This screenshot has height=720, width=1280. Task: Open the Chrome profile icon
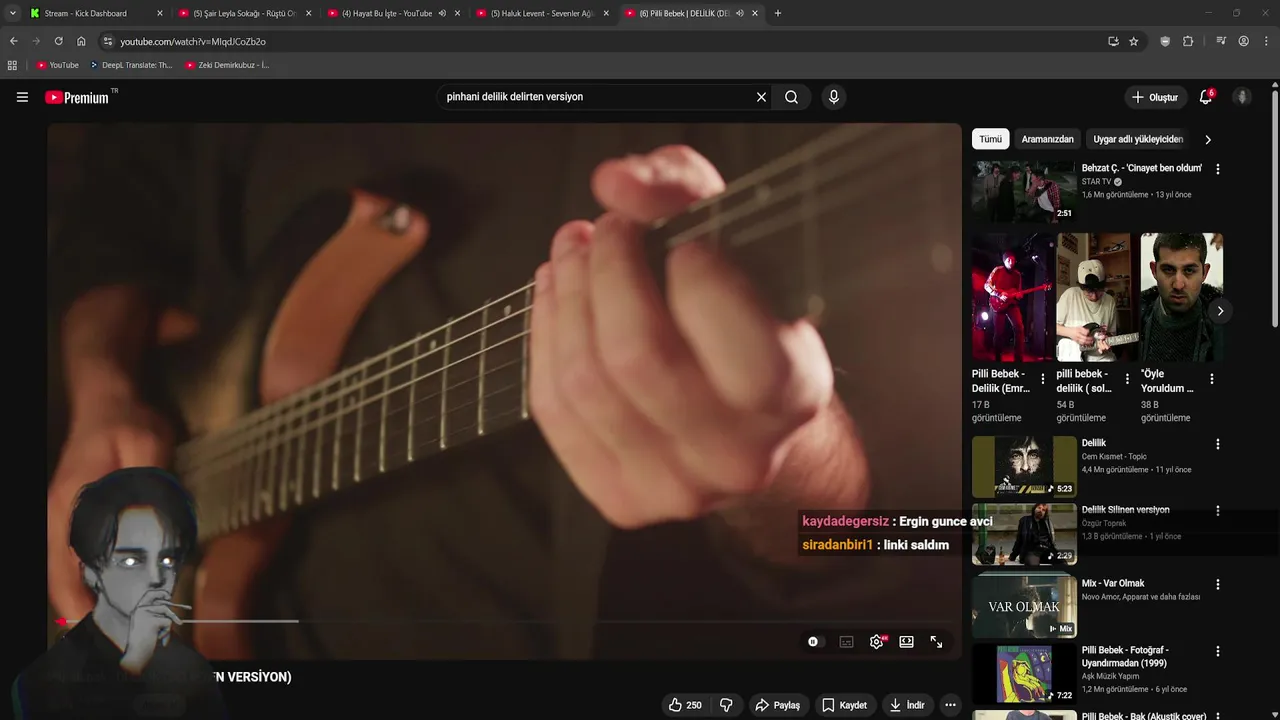pyautogui.click(x=1243, y=41)
